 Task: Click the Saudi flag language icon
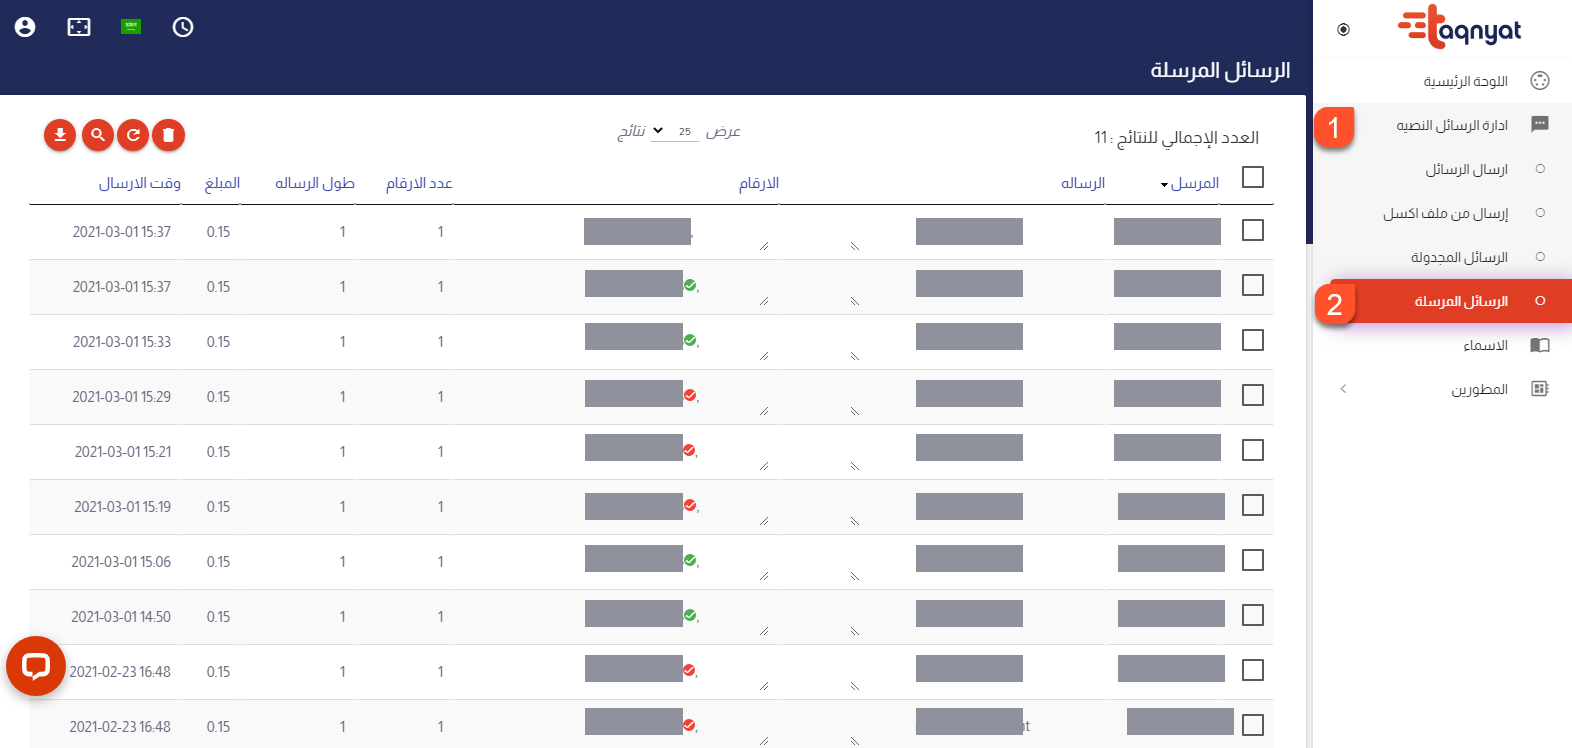[x=131, y=27]
